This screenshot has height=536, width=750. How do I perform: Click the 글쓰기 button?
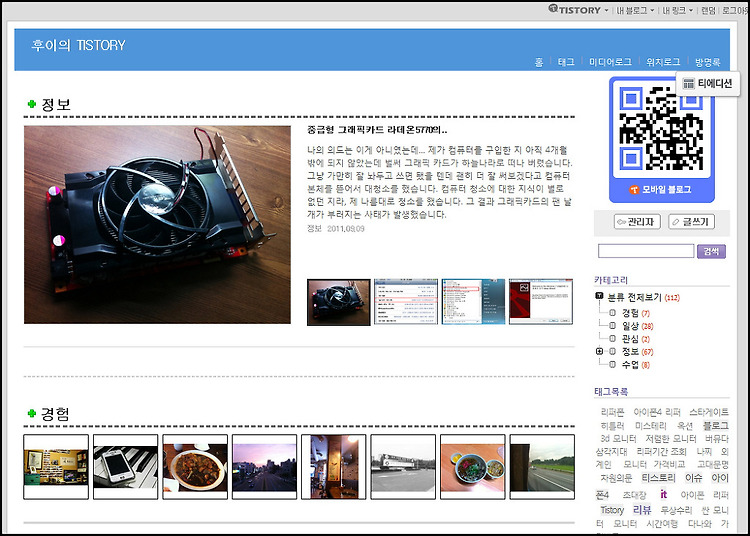pos(691,222)
